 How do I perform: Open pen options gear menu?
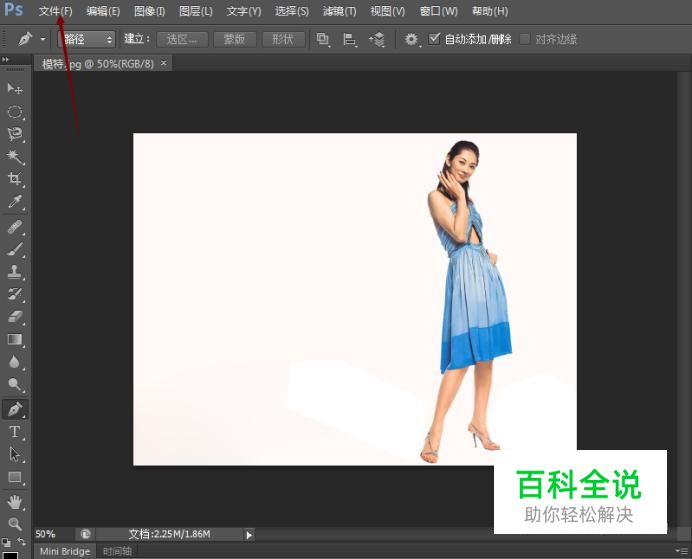click(x=411, y=40)
